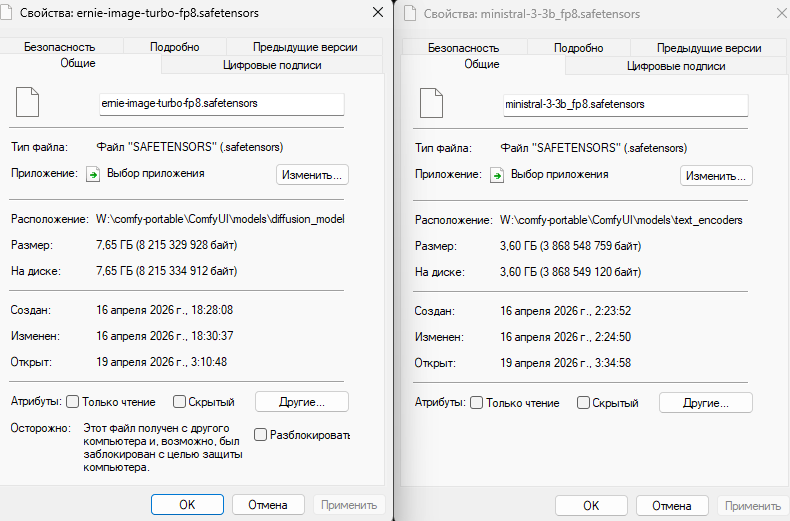Enable 'Только чтение' for ernie-image-turbo file

click(x=73, y=402)
